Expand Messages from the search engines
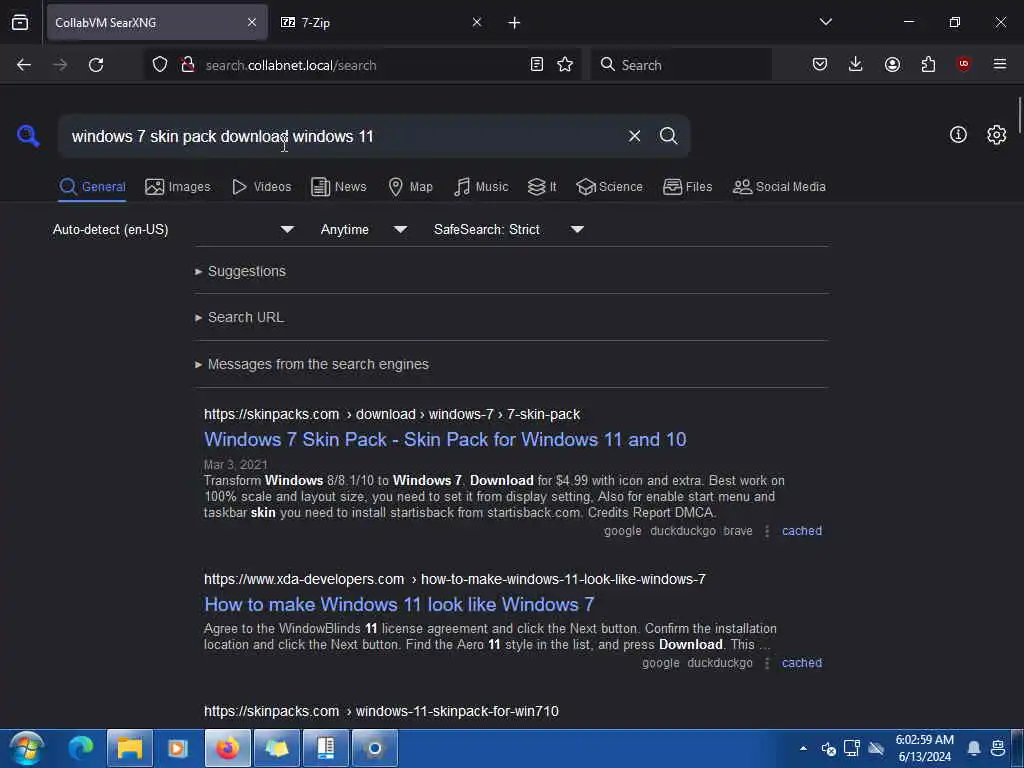Viewport: 1024px width, 768px height. (312, 364)
